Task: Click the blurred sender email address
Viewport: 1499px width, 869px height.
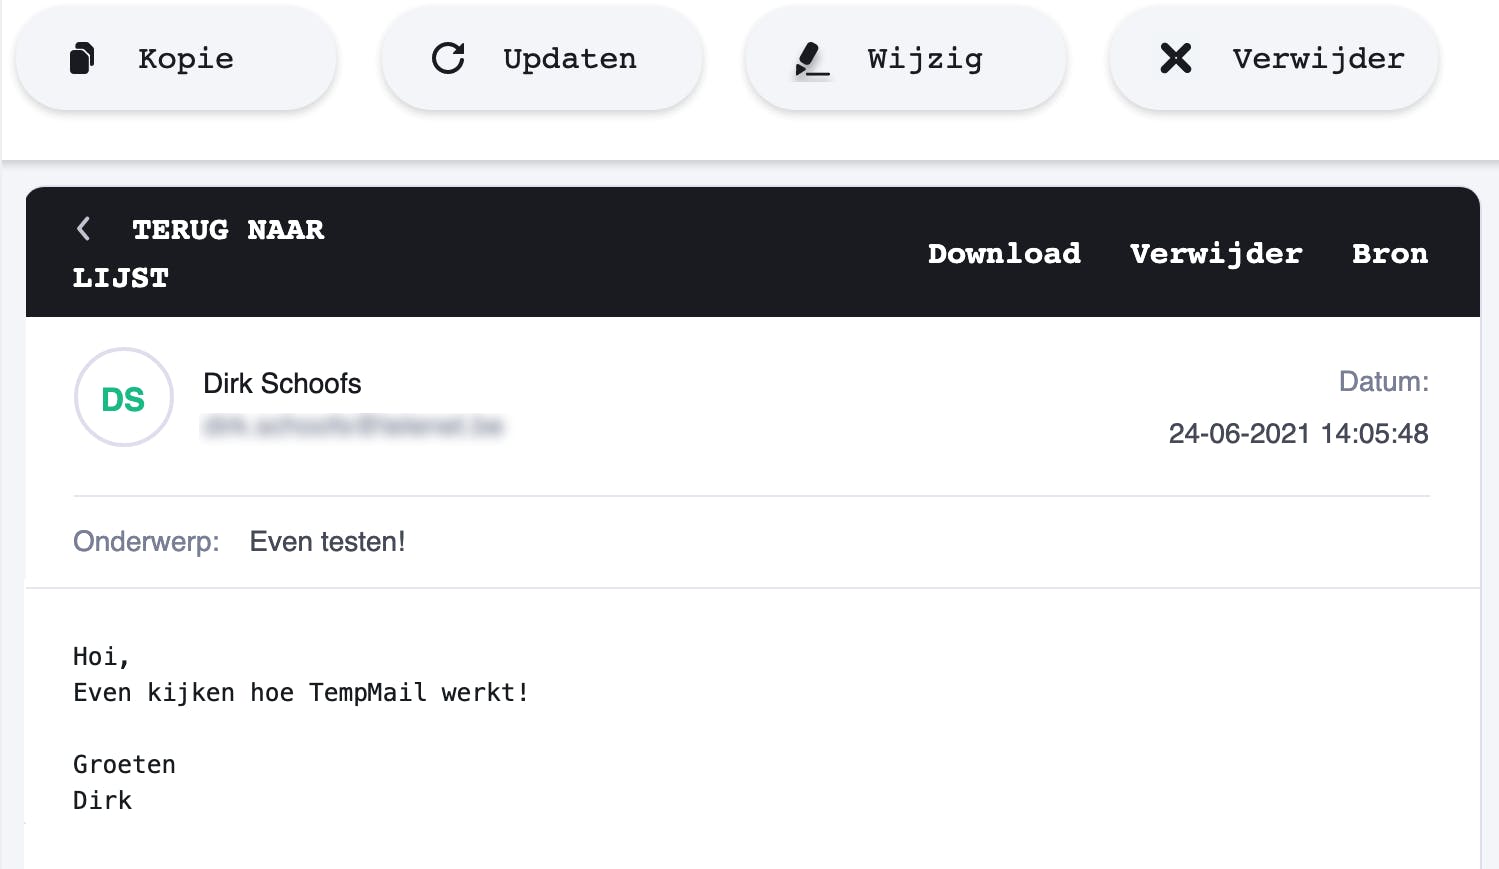Action: click(x=353, y=428)
